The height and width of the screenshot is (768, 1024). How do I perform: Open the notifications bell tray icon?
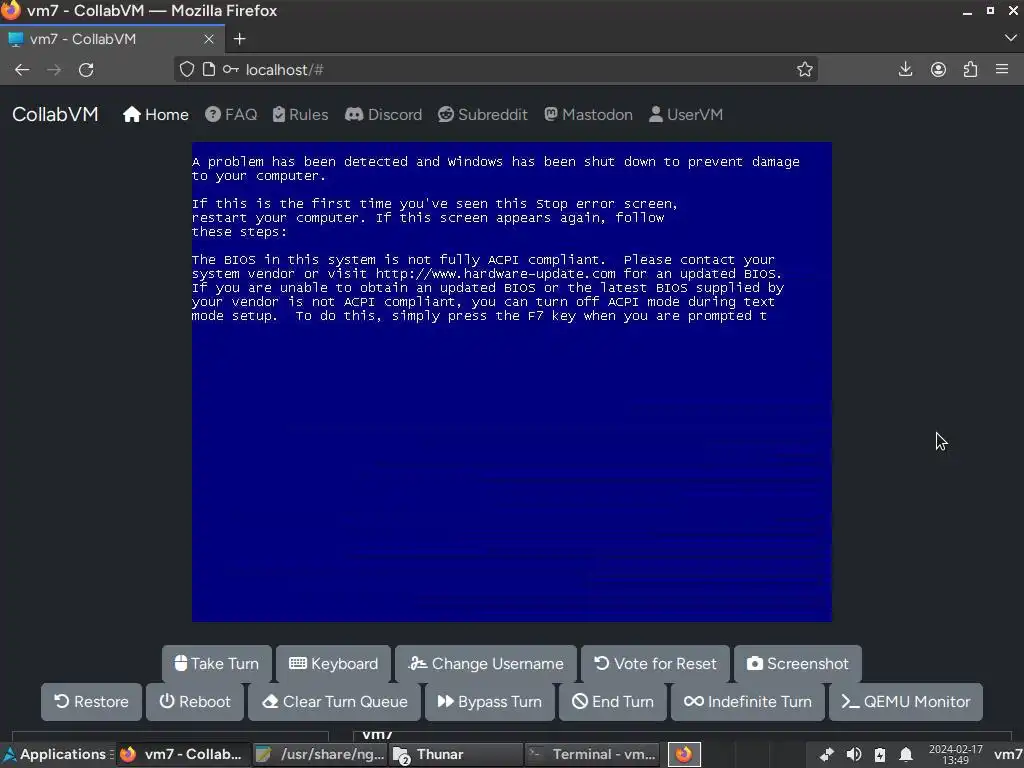coord(906,754)
